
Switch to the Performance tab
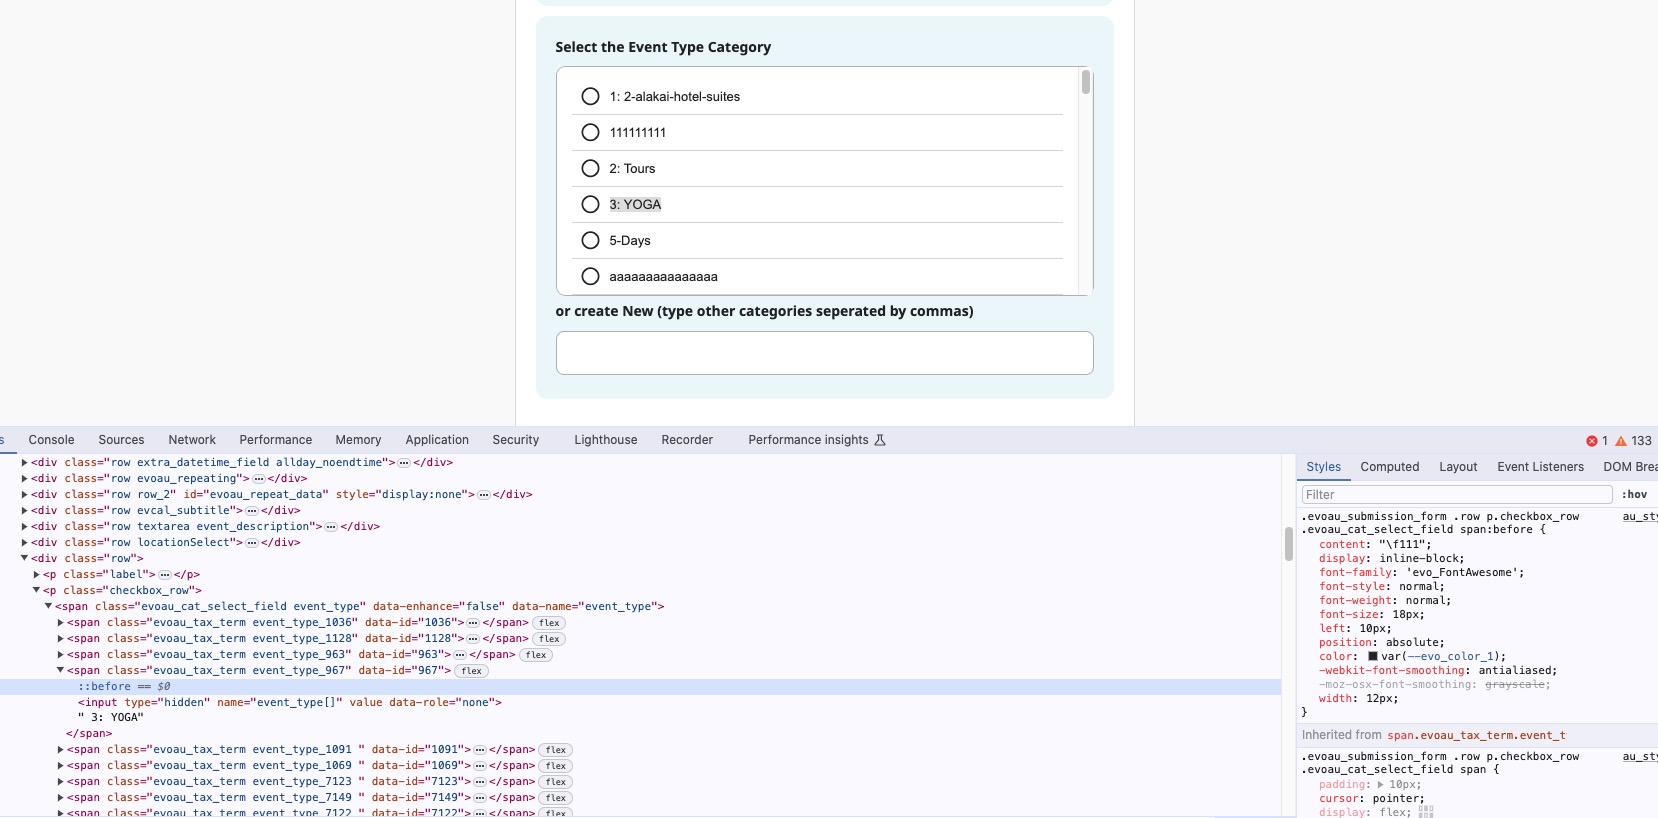276,440
